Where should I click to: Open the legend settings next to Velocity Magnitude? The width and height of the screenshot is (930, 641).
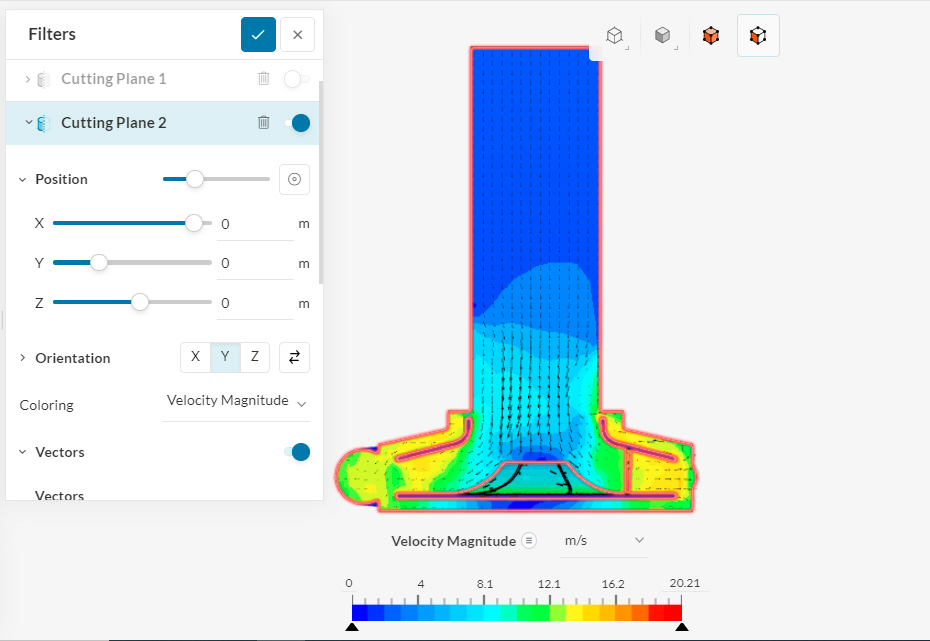click(x=530, y=540)
